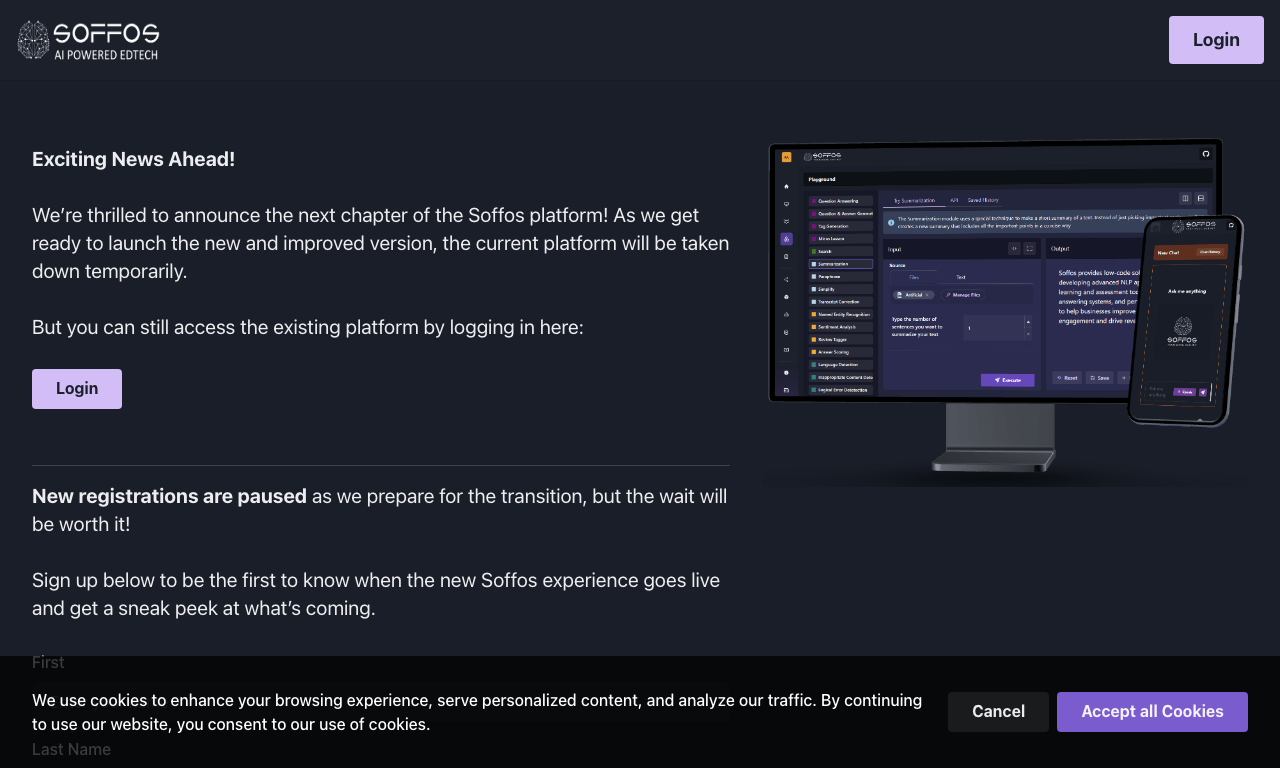Click the Execute button in the mockup
This screenshot has height=768, width=1280.
pyautogui.click(x=1008, y=380)
